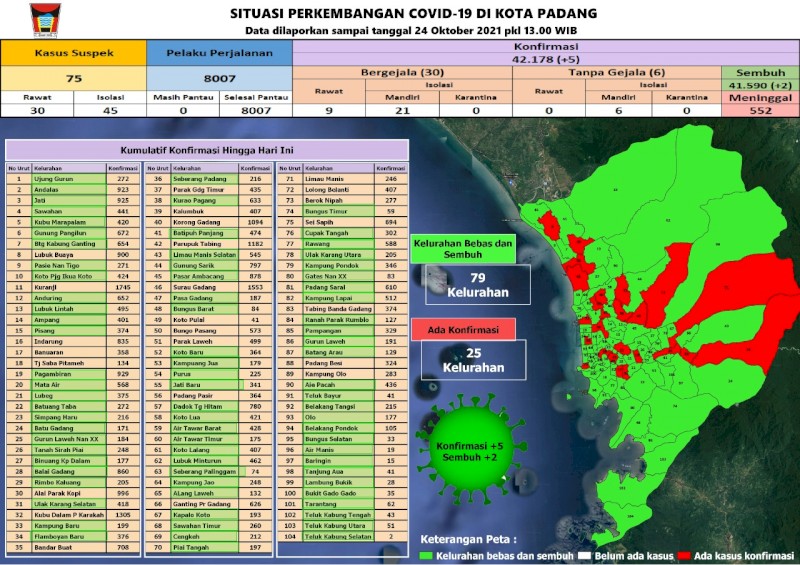Viewport: 800px width, 565px height.
Task: Click the 'Teluk Kabung Selatan' row
Action: [x=343, y=536]
